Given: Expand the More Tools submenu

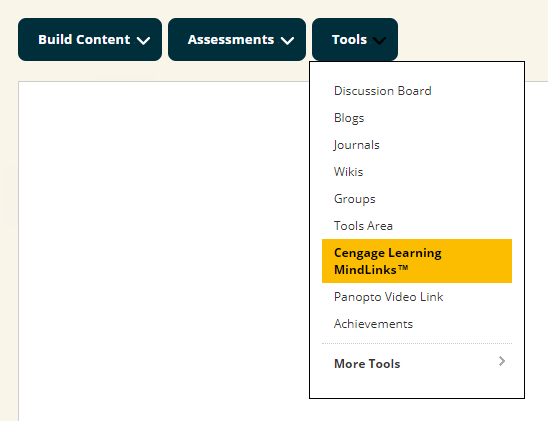Looking at the screenshot, I should point(417,364).
